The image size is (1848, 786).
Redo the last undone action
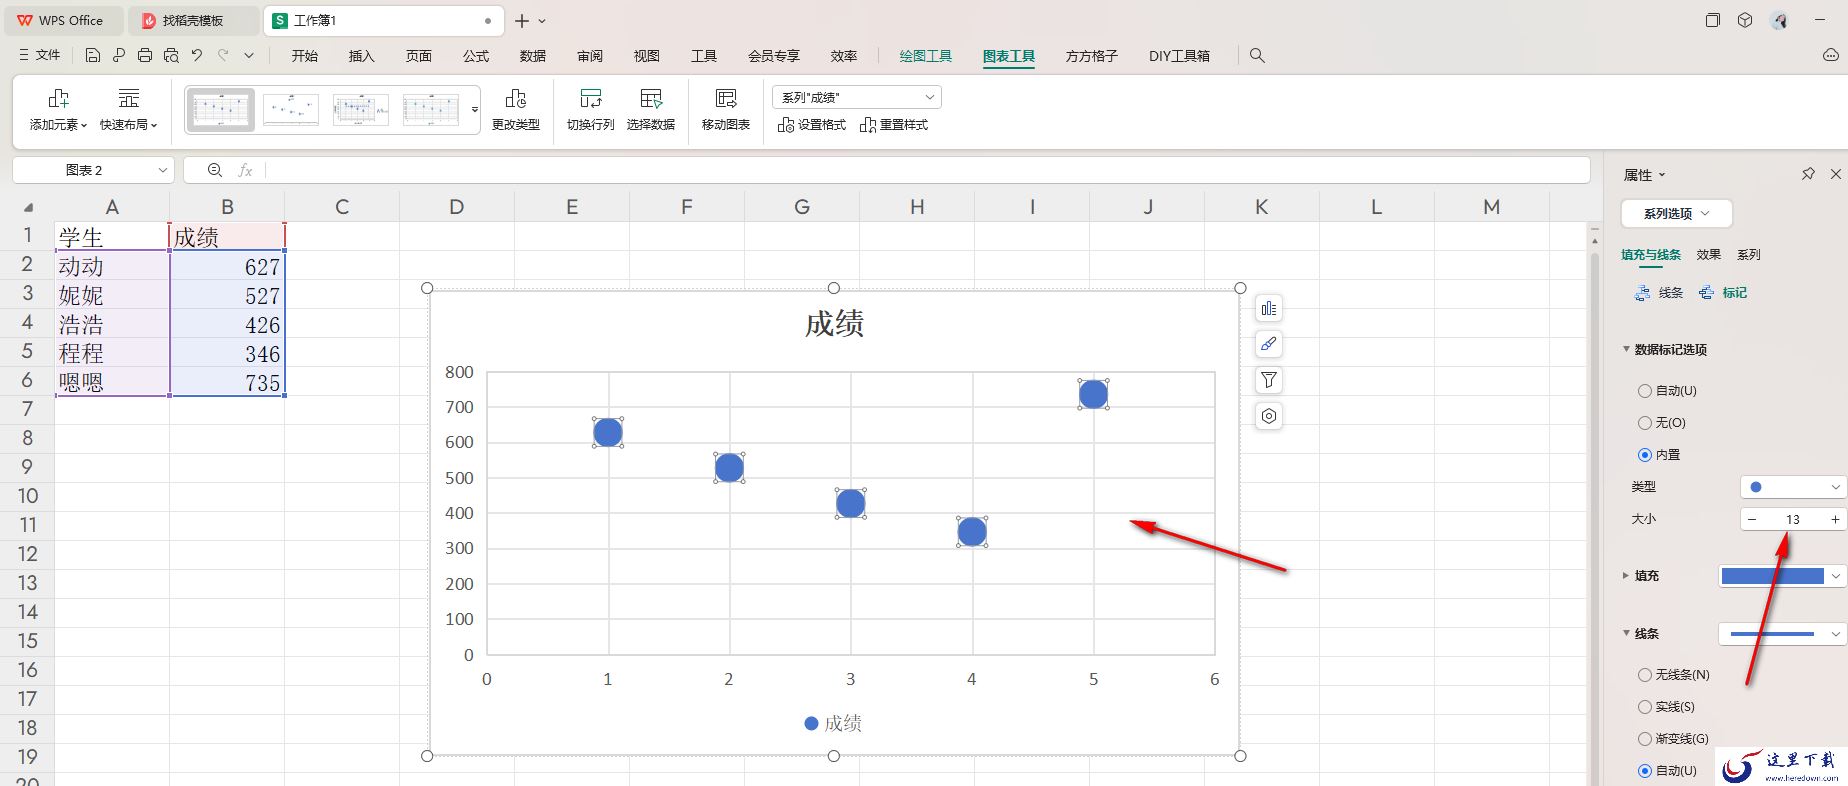[223, 56]
